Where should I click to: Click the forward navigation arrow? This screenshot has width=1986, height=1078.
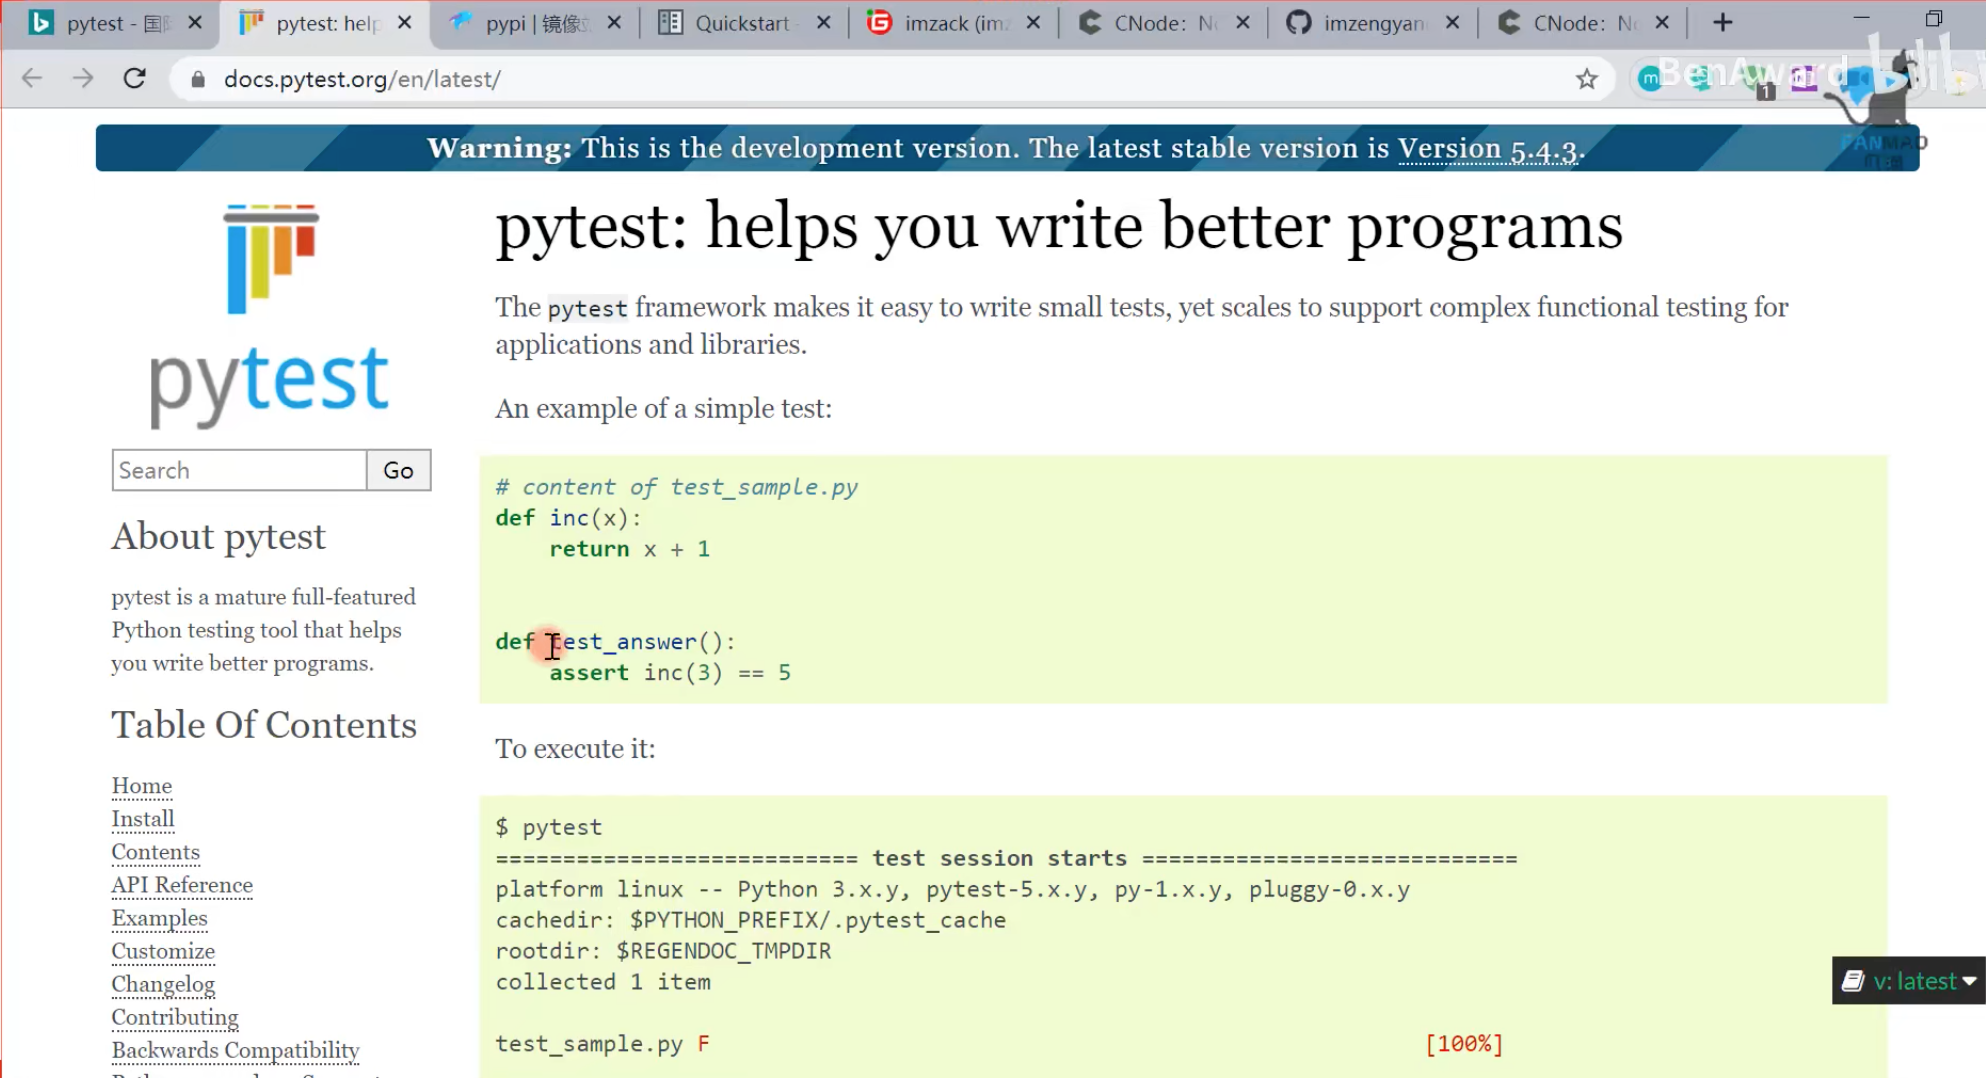(x=83, y=79)
